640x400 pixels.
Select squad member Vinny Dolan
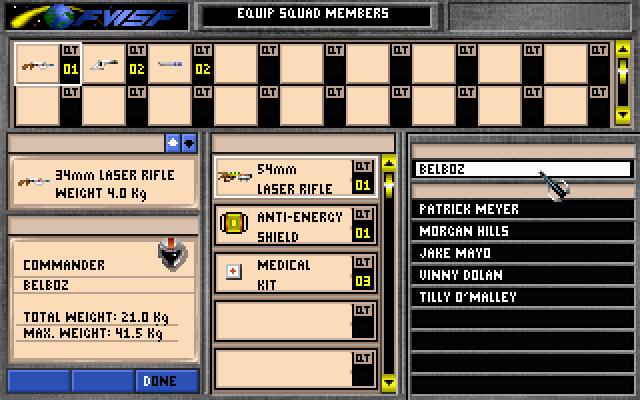tap(522, 276)
